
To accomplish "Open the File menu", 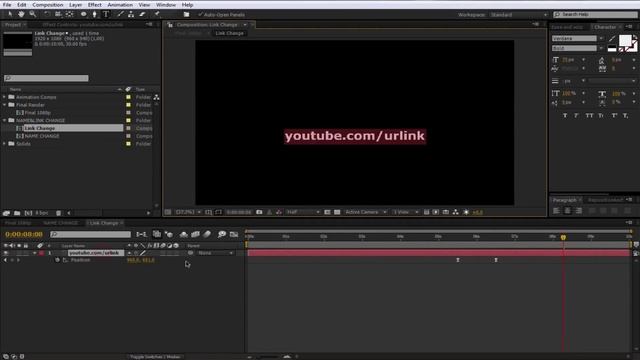I will coord(7,5).
